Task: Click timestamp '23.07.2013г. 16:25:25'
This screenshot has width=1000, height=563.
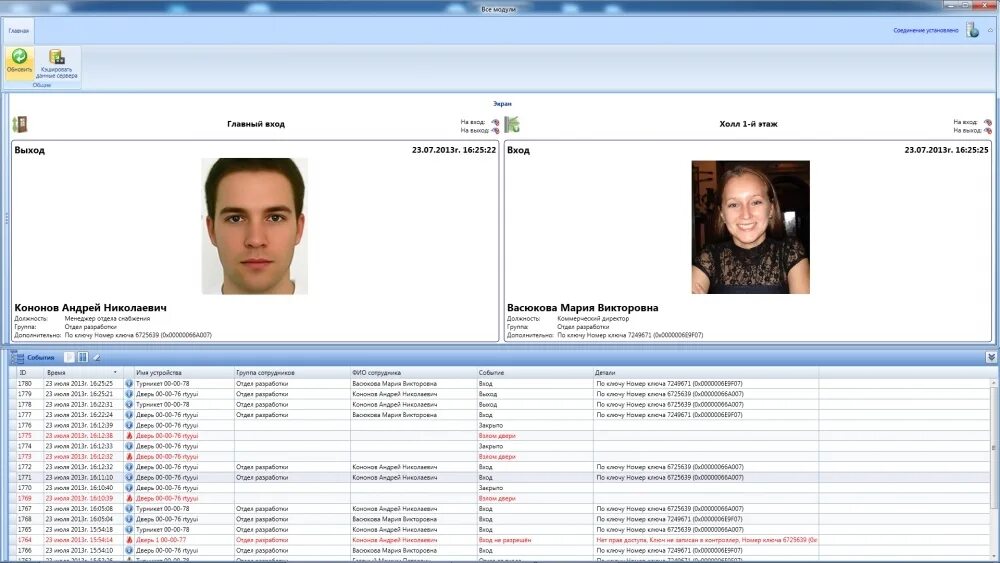Action: (946, 150)
